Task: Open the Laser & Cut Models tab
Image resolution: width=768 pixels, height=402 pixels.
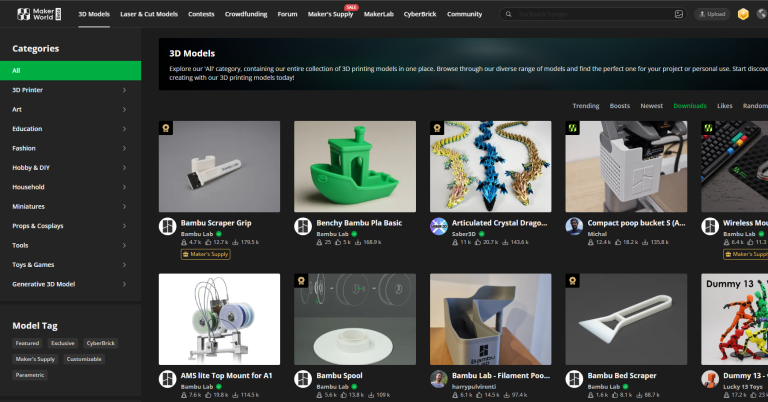Action: (149, 14)
